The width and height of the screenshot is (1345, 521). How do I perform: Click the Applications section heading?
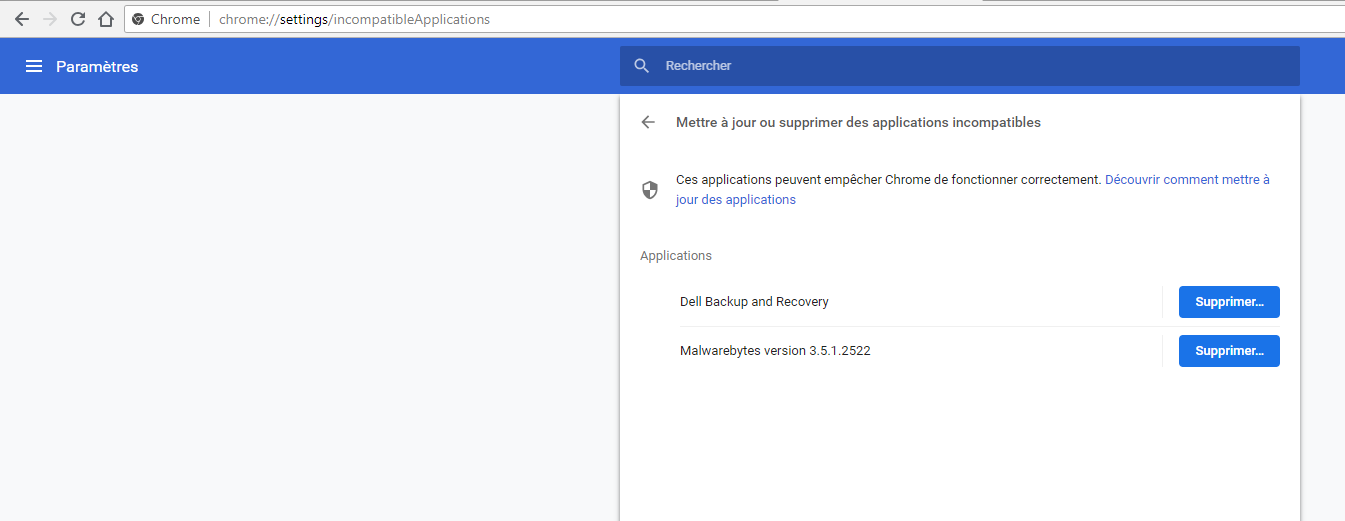click(x=676, y=256)
